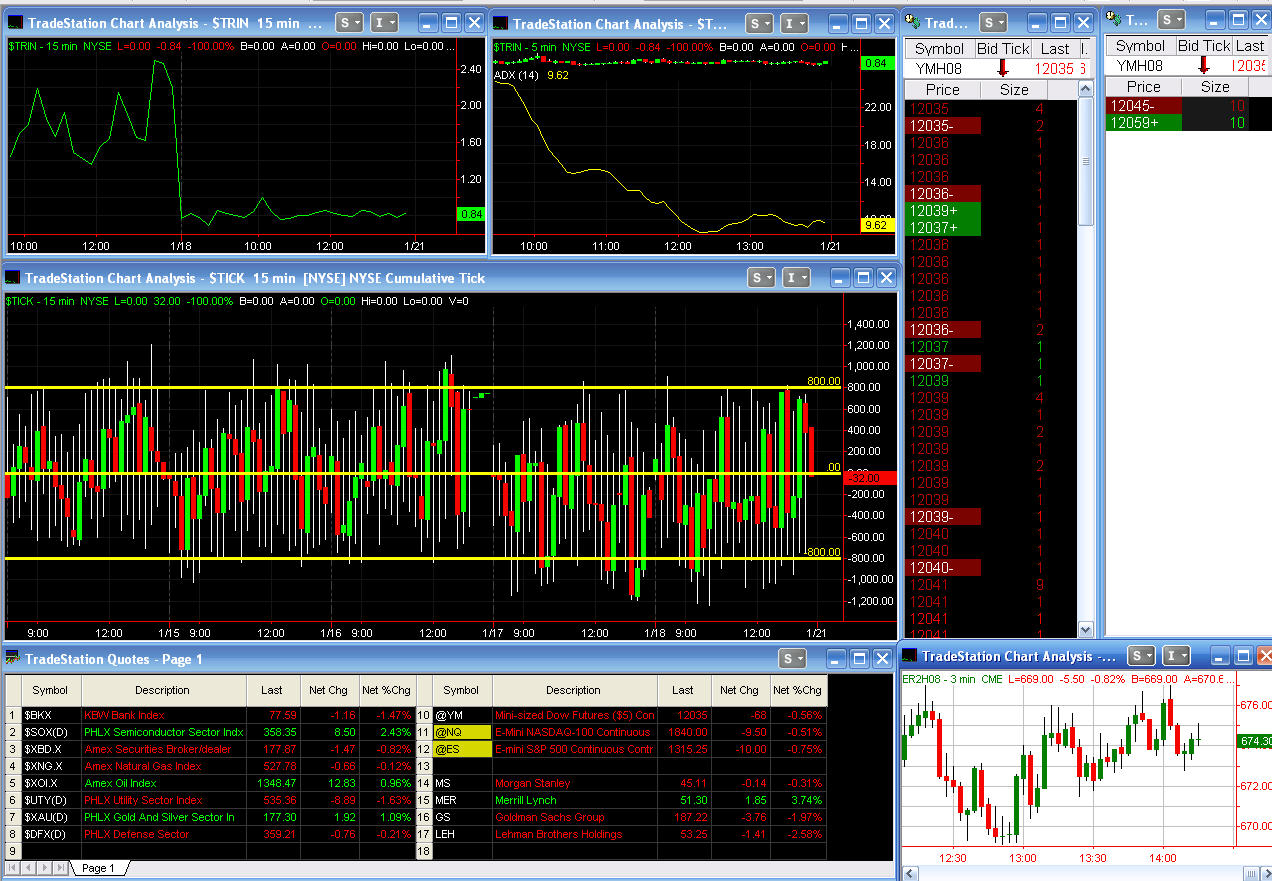Viewport: 1272px width, 881px height.
Task: Click the Quotes window title bar icon
Action: coord(13,658)
